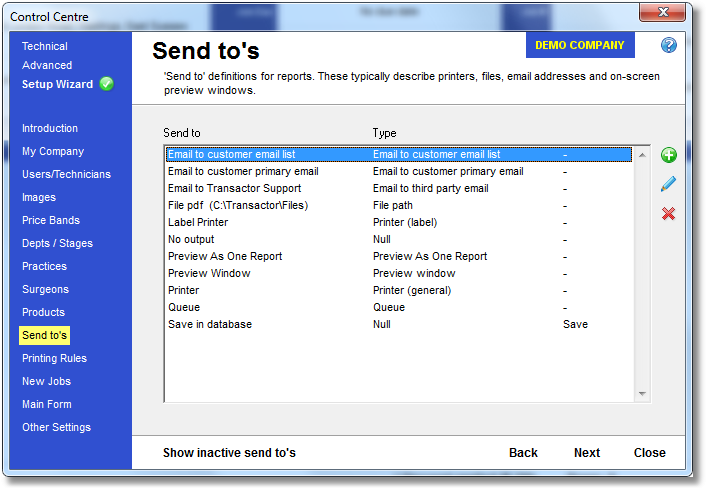Viewport: 707px width, 491px height.
Task: Click the list scrollbar up arrow
Action: 642,155
